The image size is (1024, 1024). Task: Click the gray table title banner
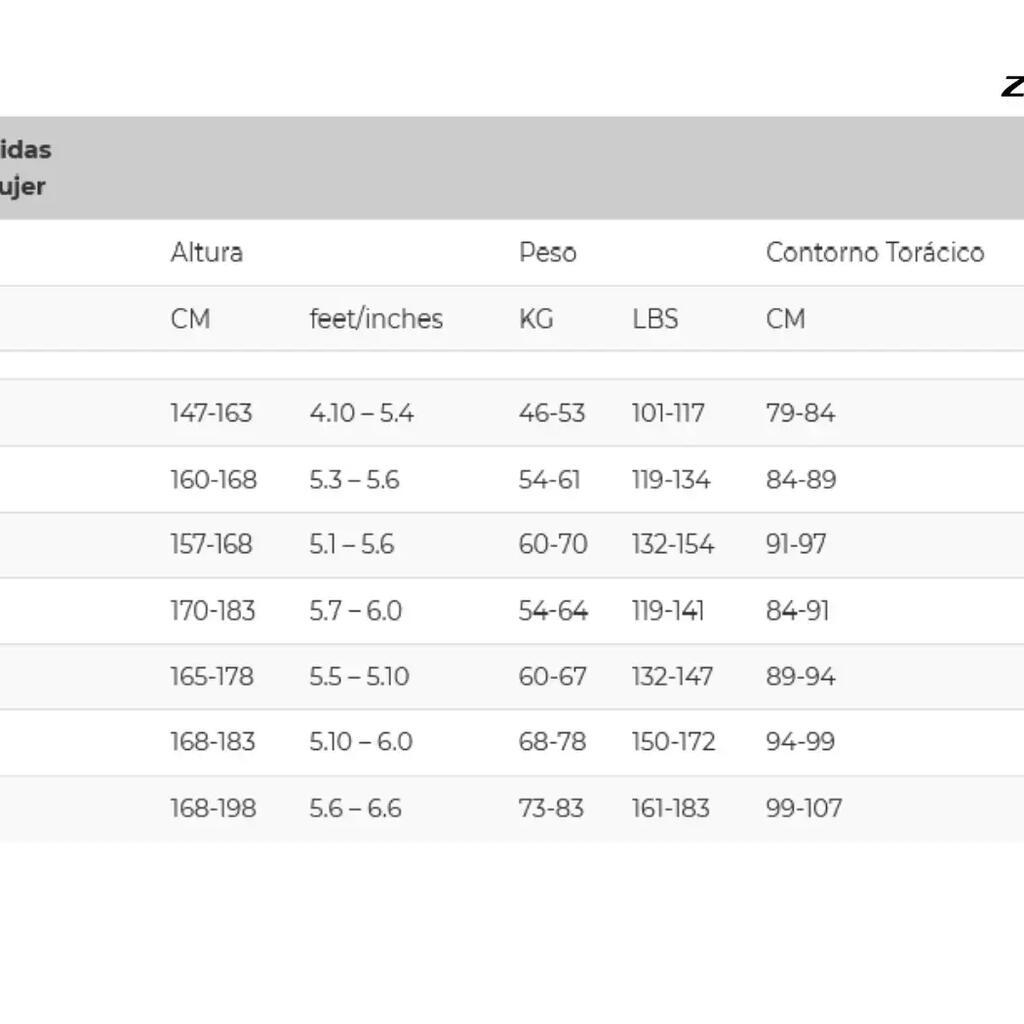point(512,168)
